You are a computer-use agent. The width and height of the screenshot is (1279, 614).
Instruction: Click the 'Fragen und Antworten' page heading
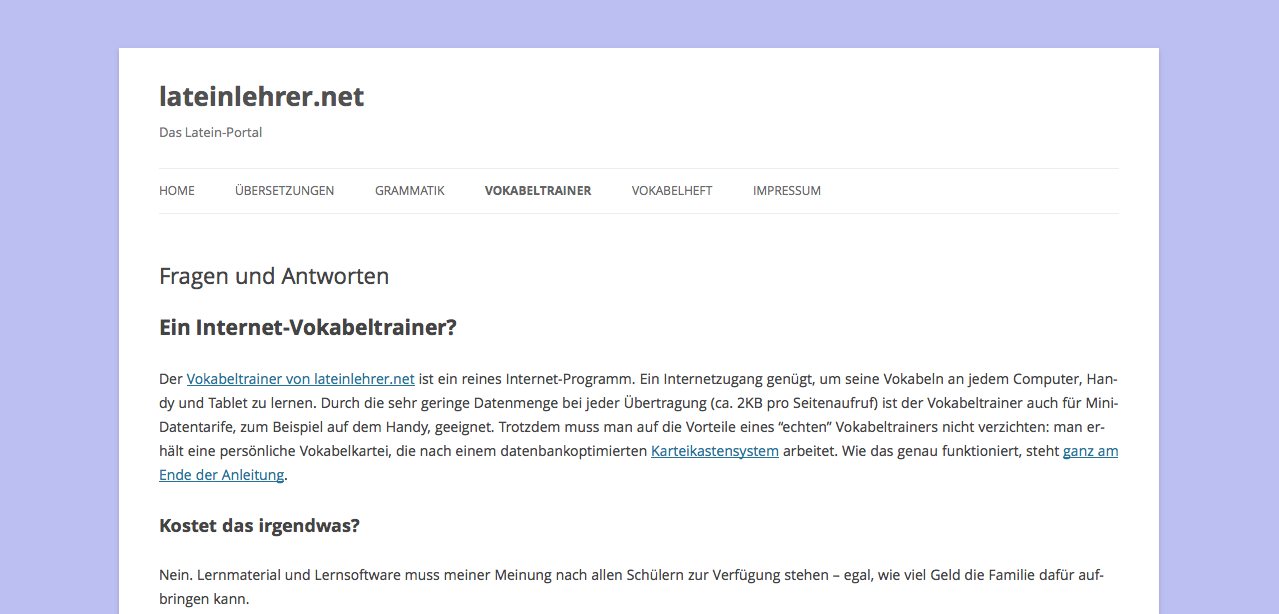[274, 276]
